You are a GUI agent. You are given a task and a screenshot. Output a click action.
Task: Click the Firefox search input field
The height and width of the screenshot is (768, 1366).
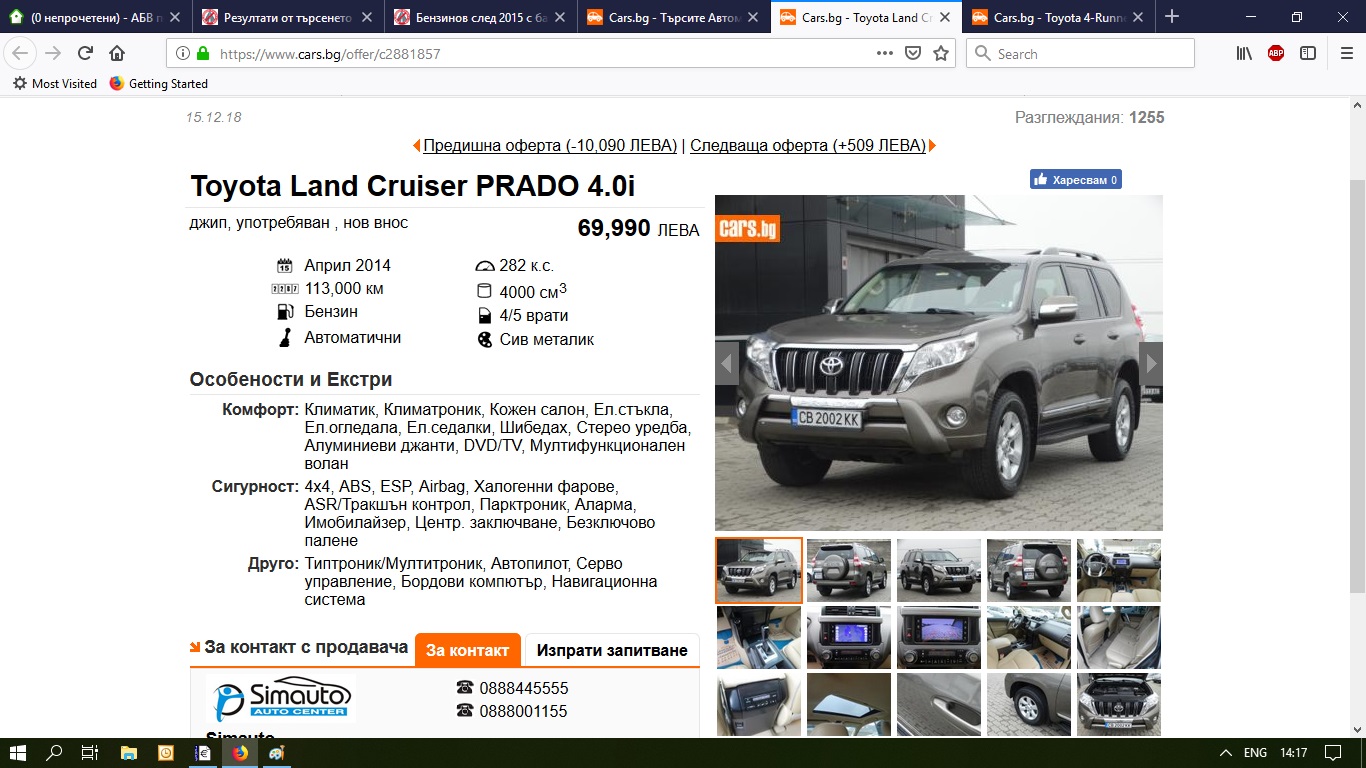(1081, 54)
